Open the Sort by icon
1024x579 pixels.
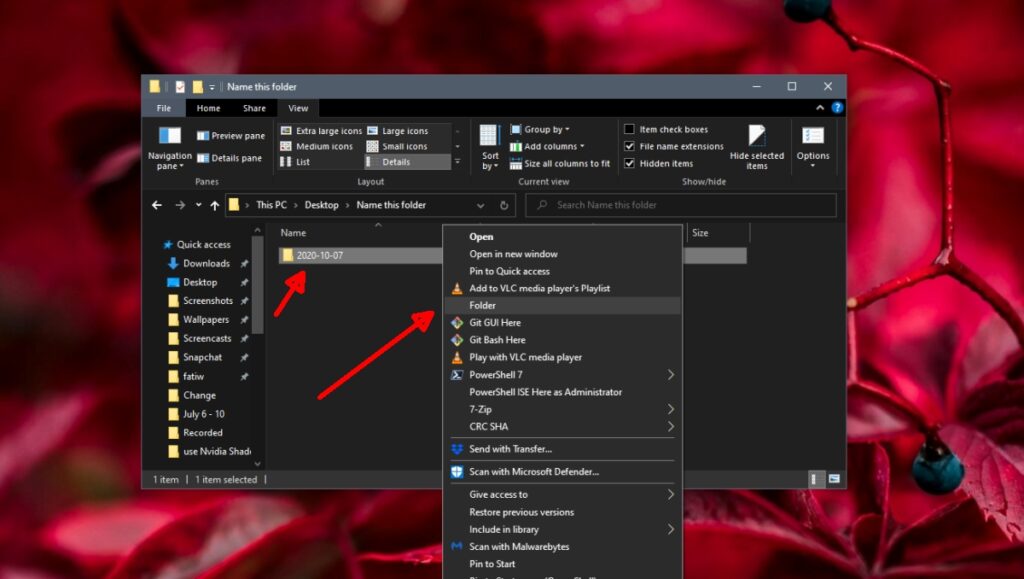tap(489, 147)
